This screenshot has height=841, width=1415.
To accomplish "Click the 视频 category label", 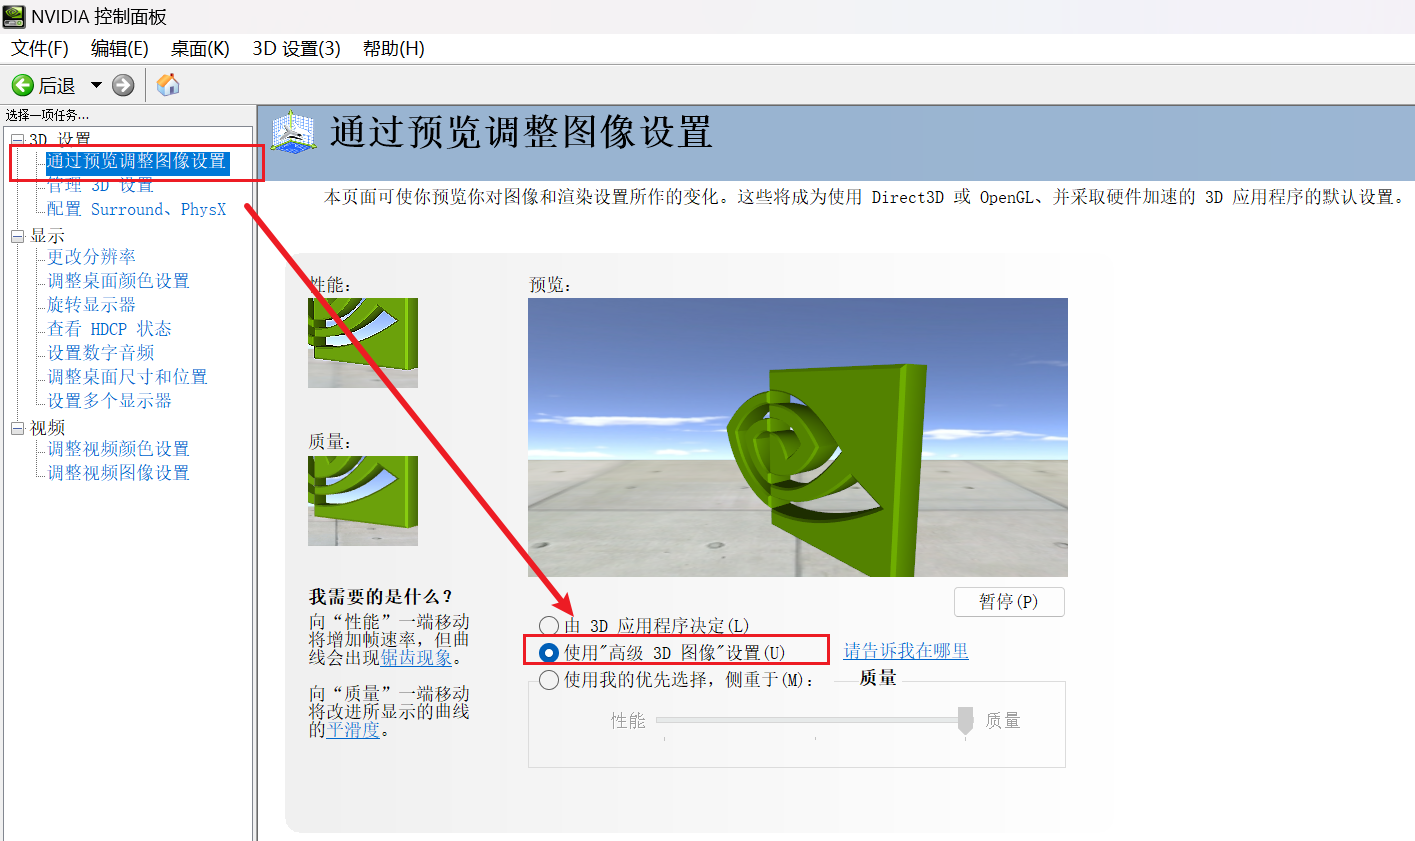I will coord(47,428).
